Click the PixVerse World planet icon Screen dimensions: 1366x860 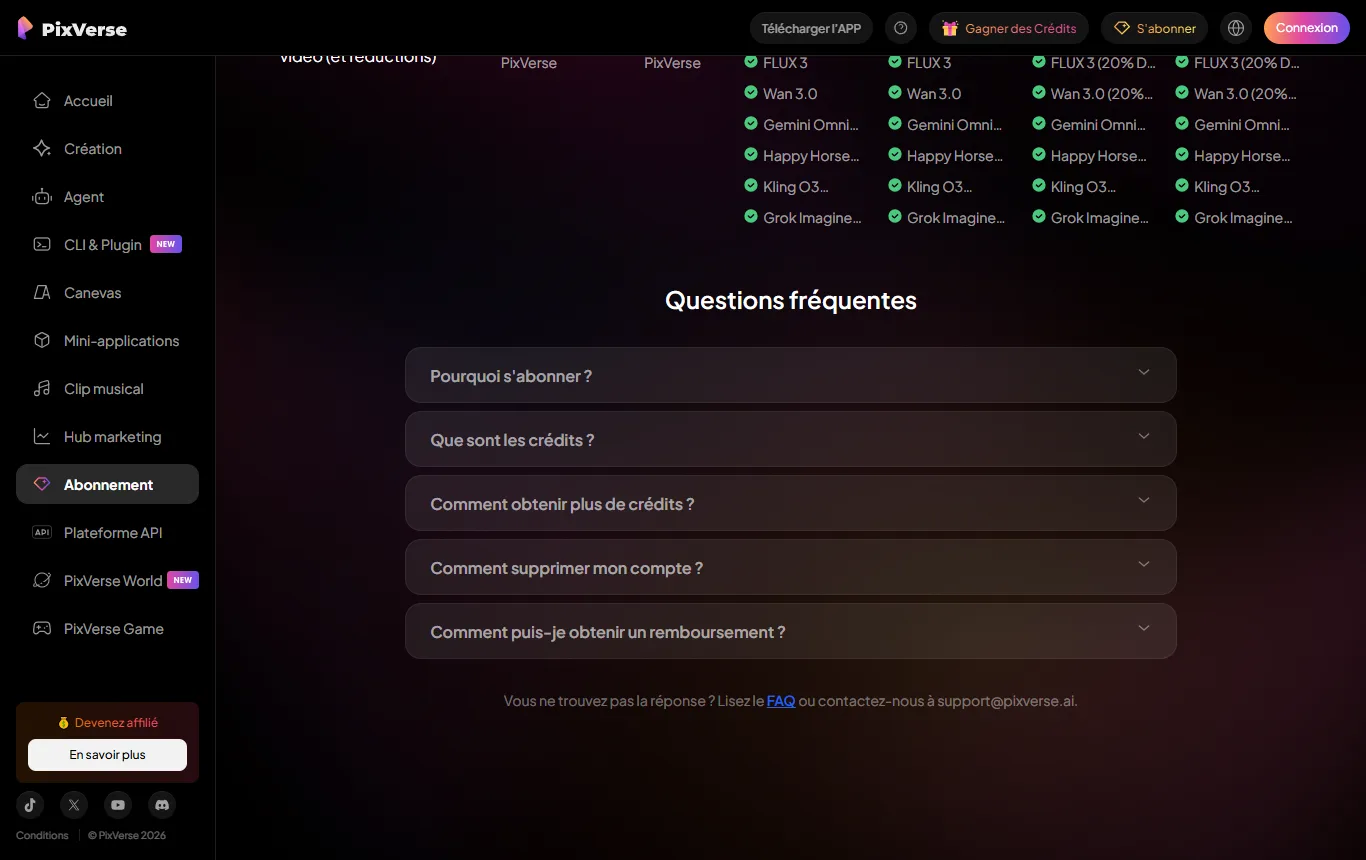coord(42,581)
